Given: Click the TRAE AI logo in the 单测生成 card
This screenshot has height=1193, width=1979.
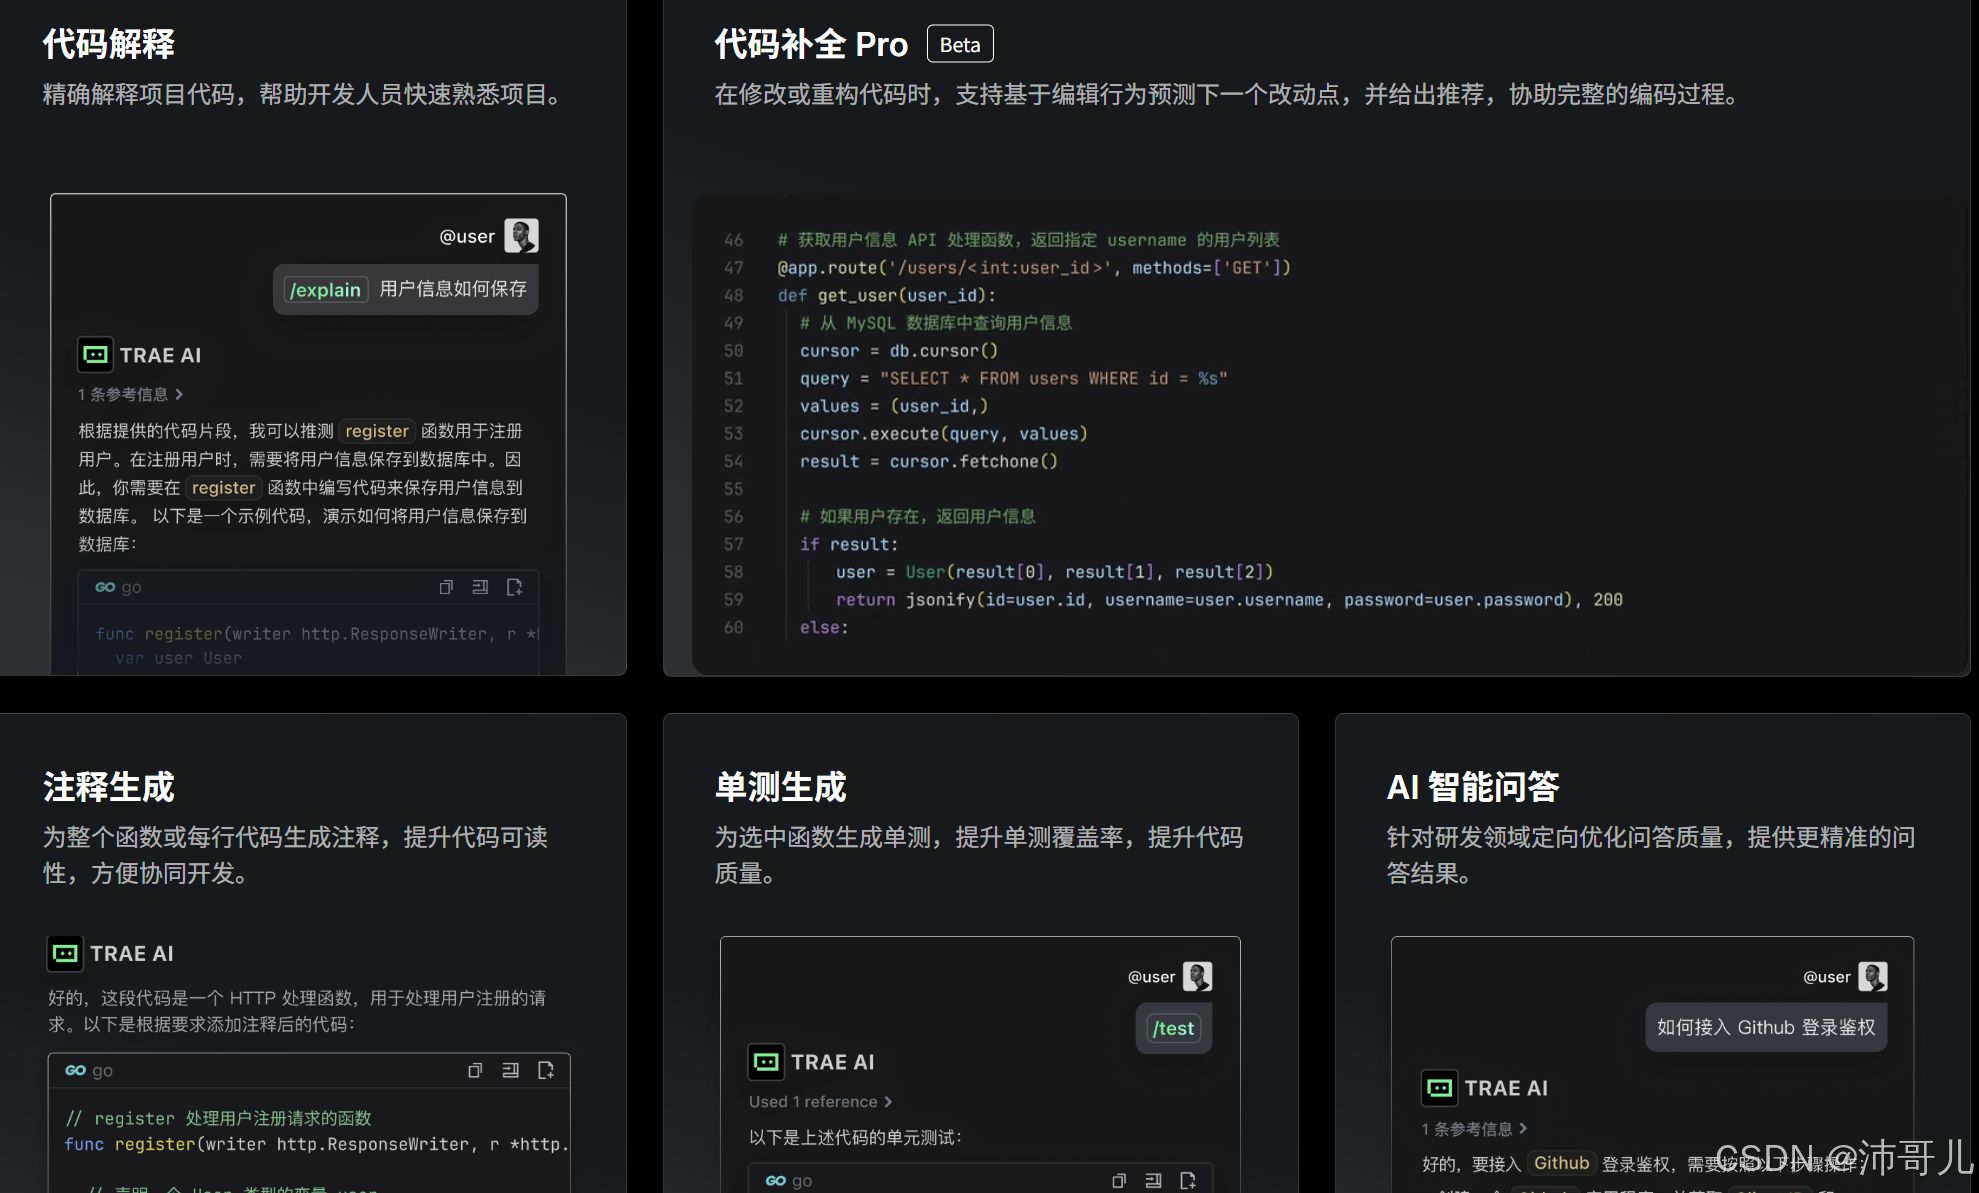Looking at the screenshot, I should click(766, 1062).
